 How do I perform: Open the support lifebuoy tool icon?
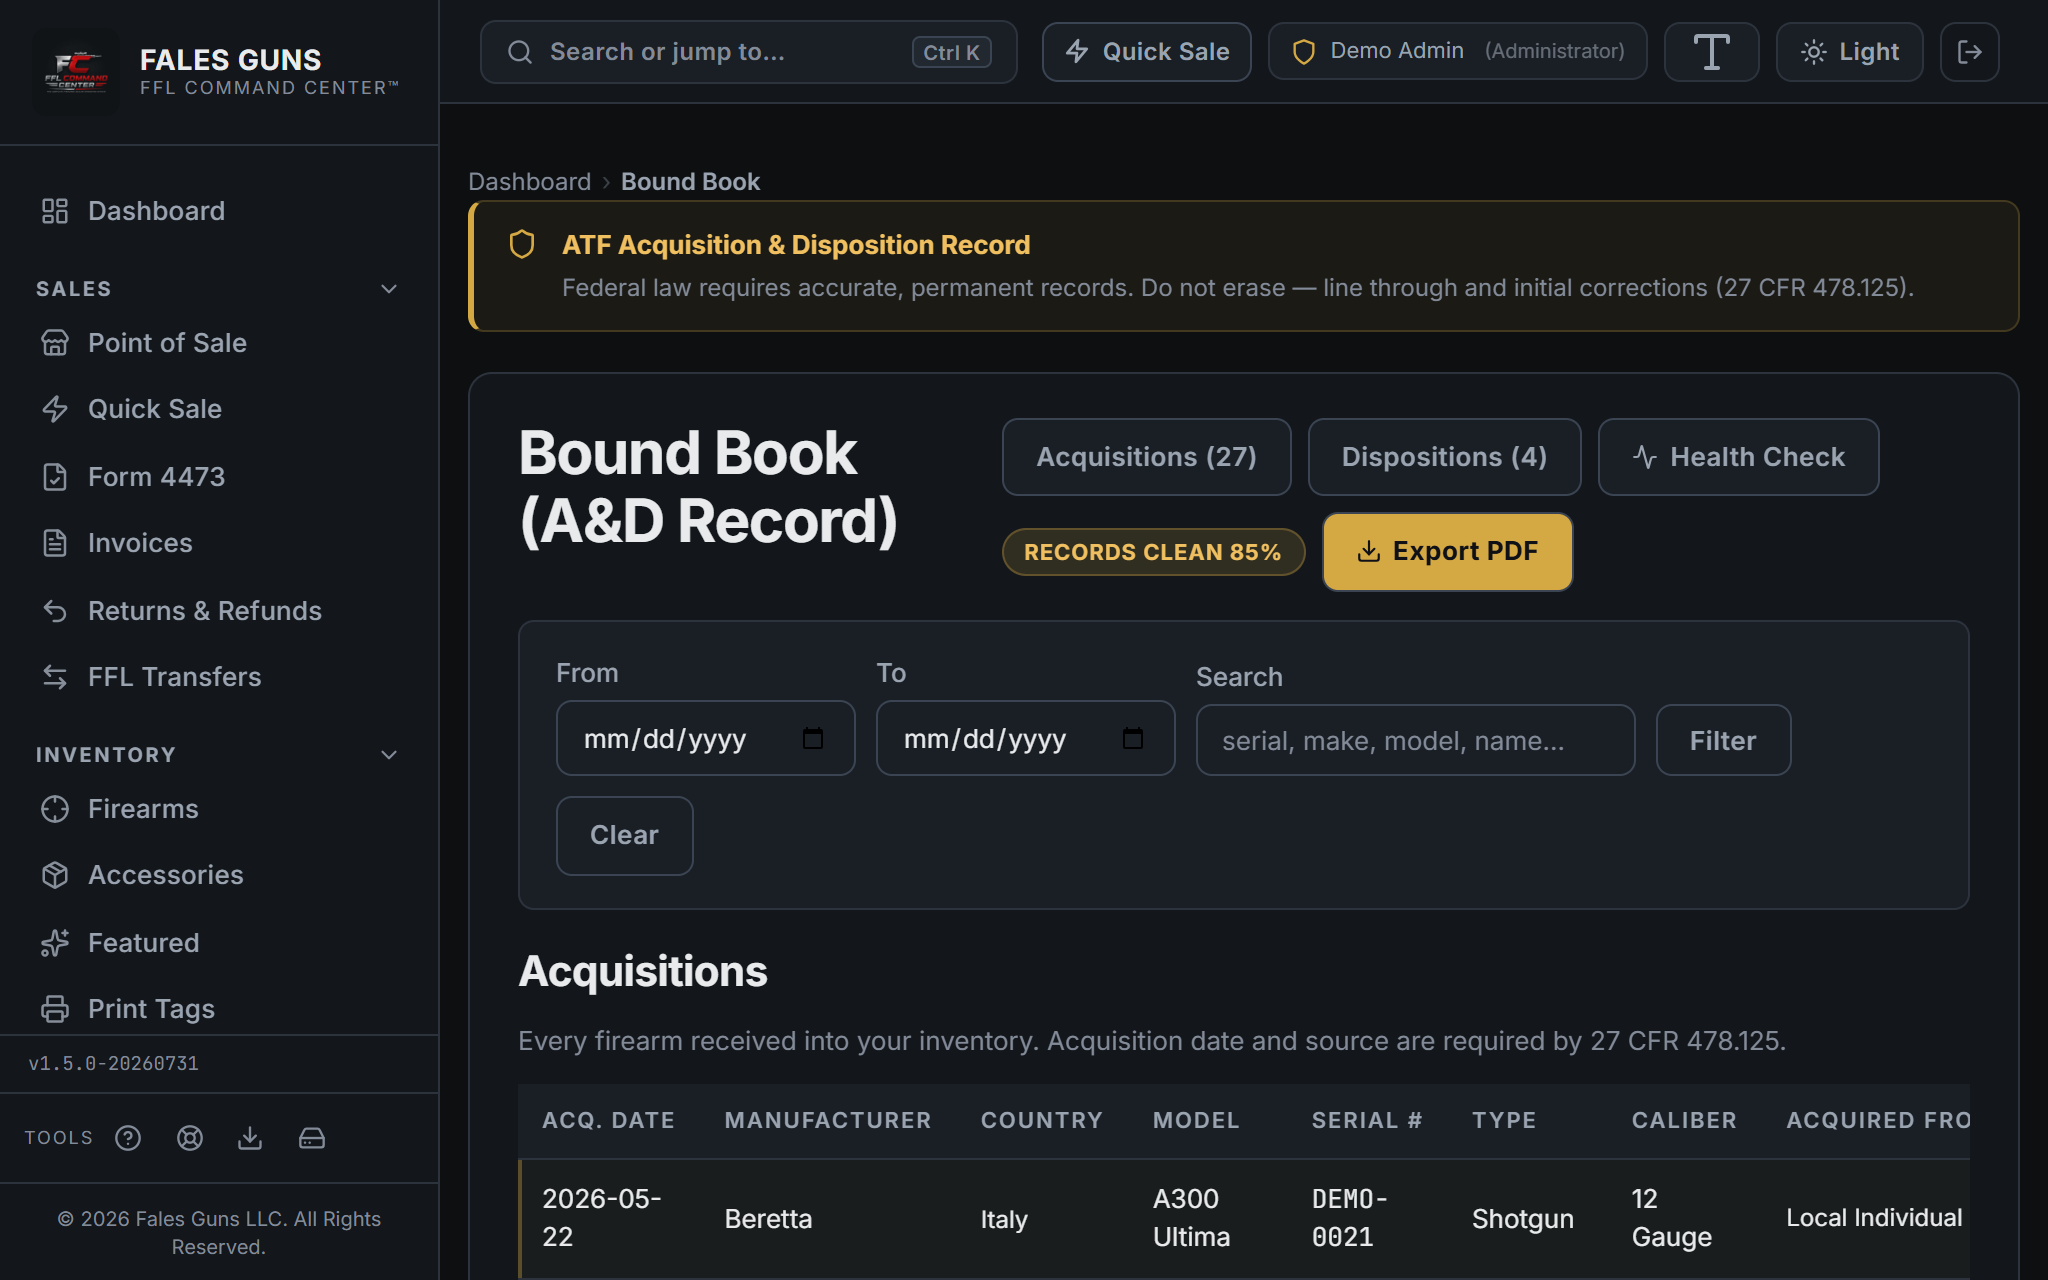click(x=190, y=1138)
